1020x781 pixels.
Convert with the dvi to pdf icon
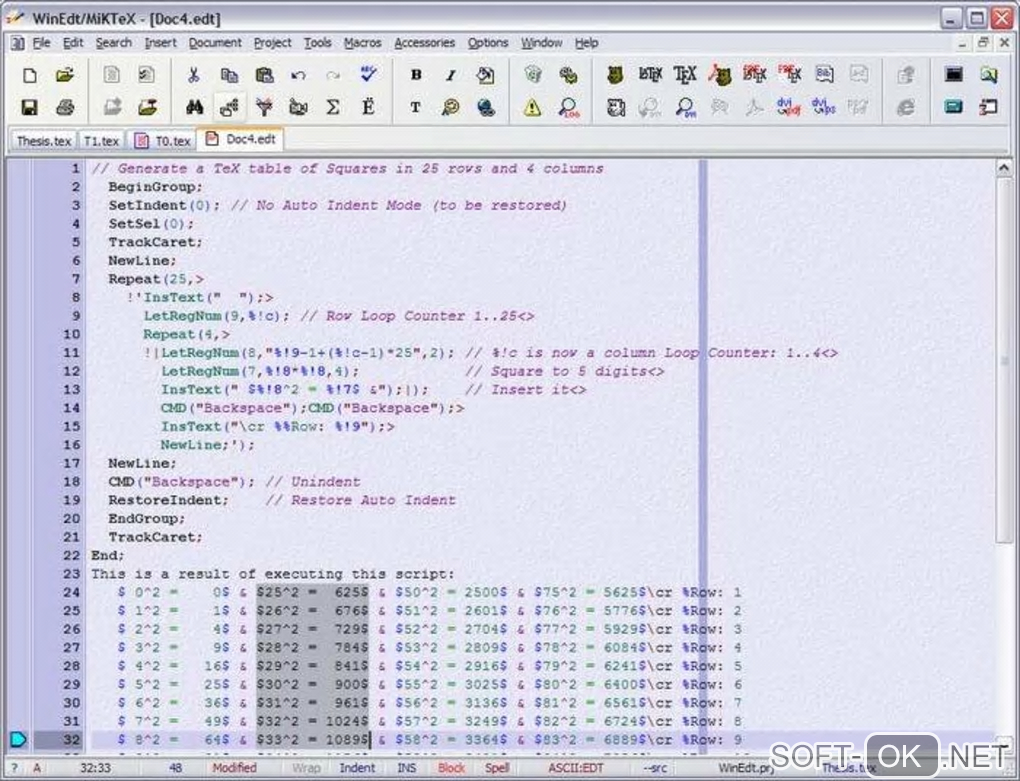[789, 107]
